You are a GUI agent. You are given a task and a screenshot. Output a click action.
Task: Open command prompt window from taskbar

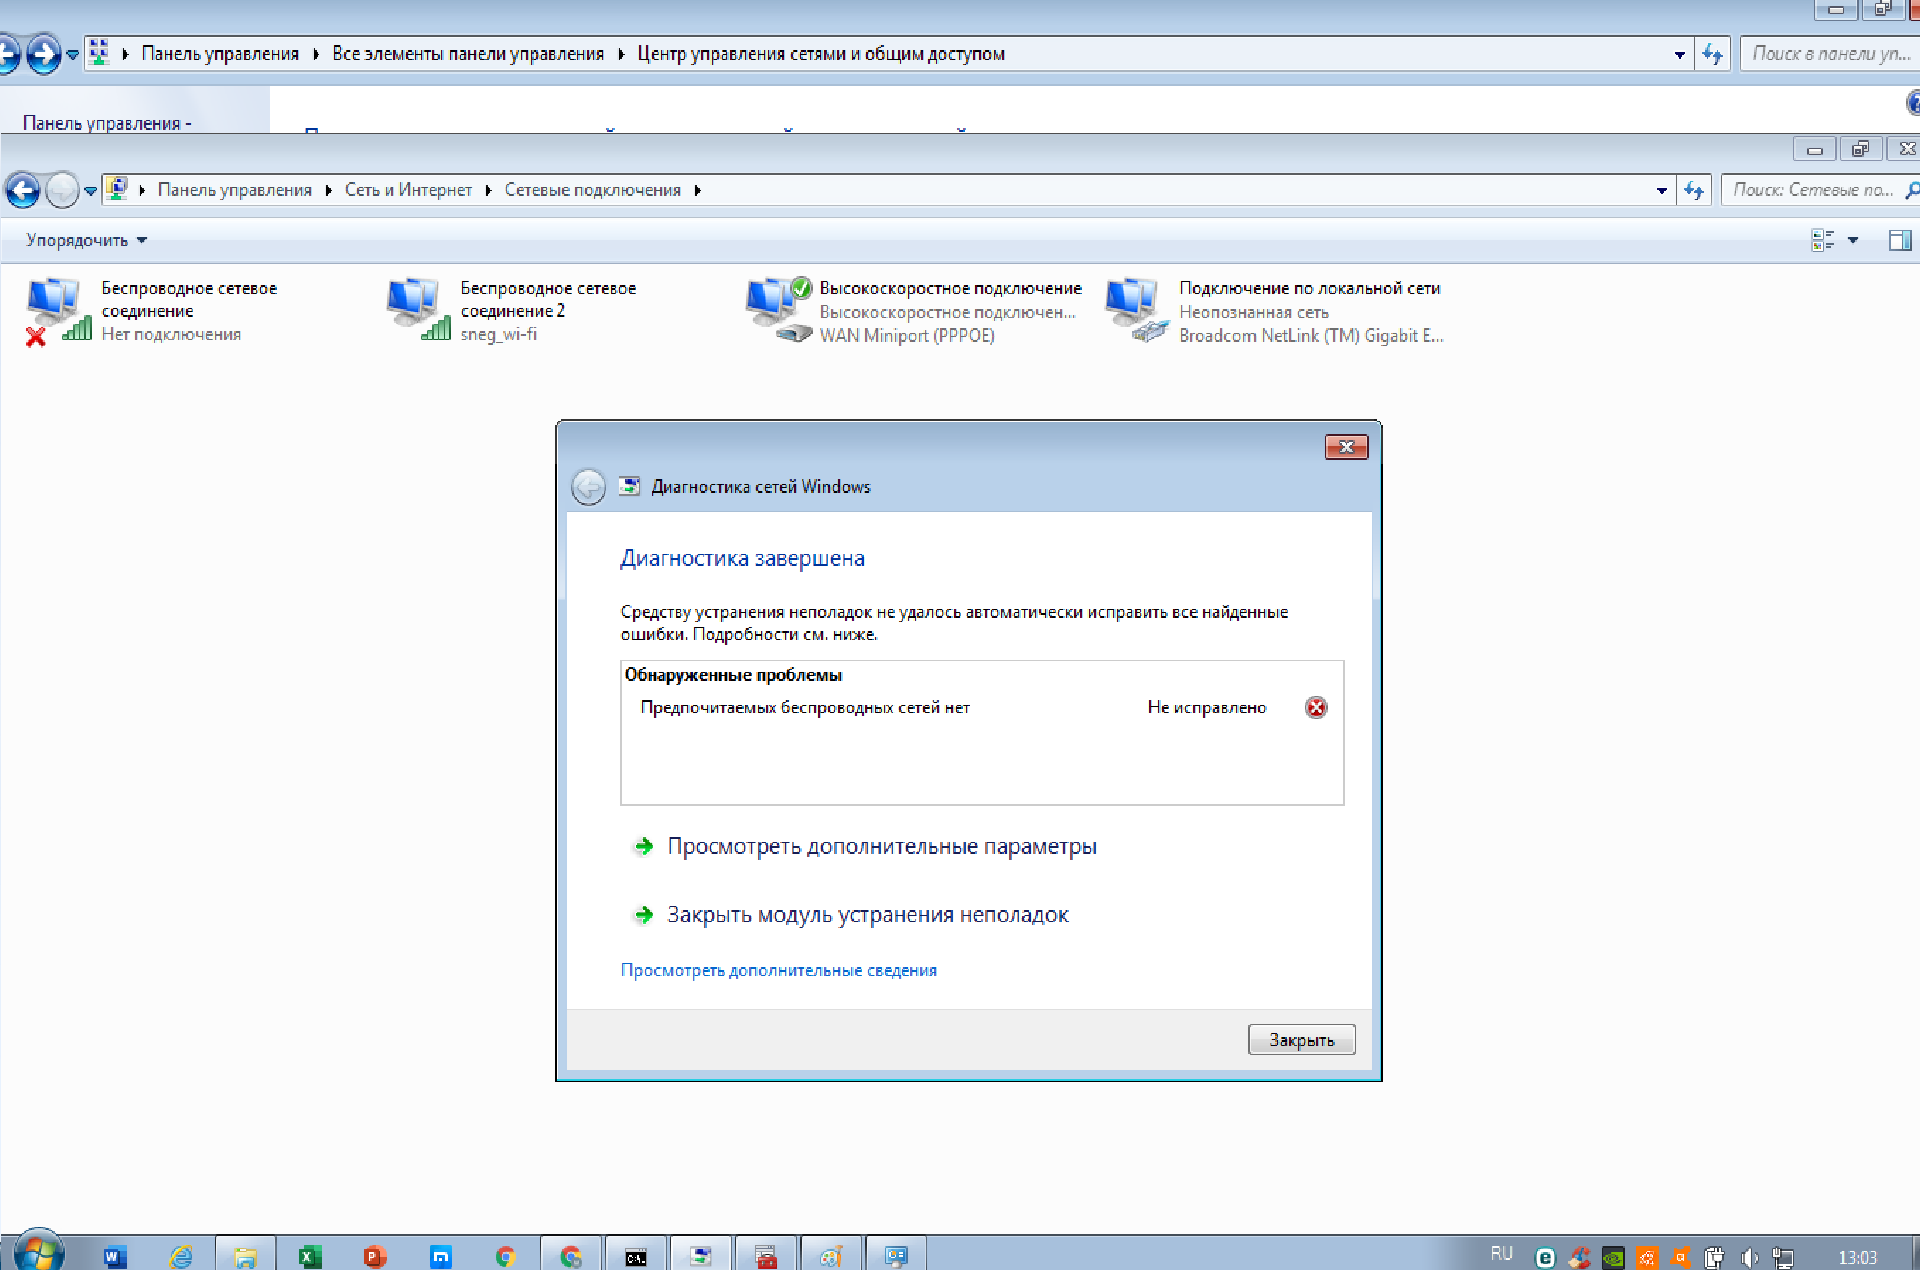(635, 1256)
